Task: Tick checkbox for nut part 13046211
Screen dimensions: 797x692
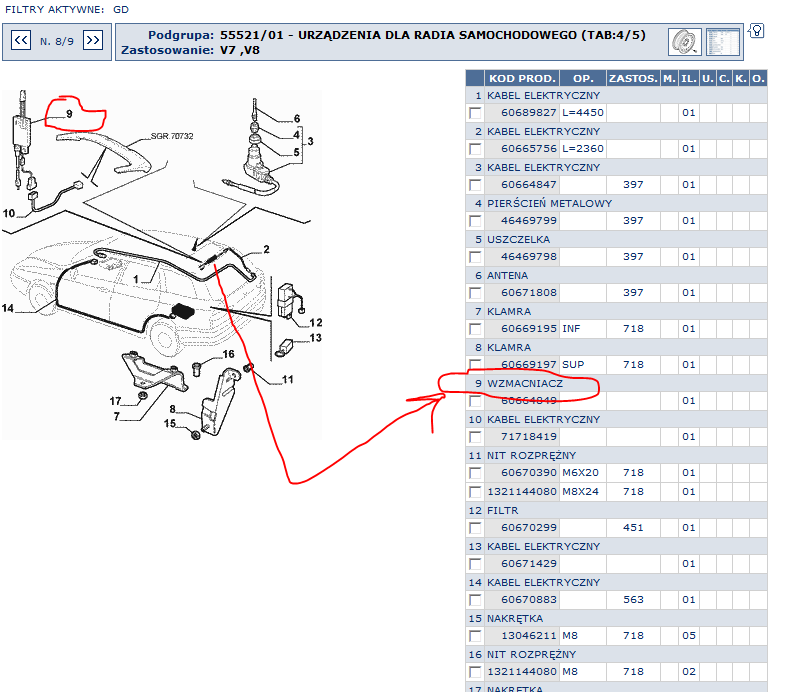Action: point(475,636)
